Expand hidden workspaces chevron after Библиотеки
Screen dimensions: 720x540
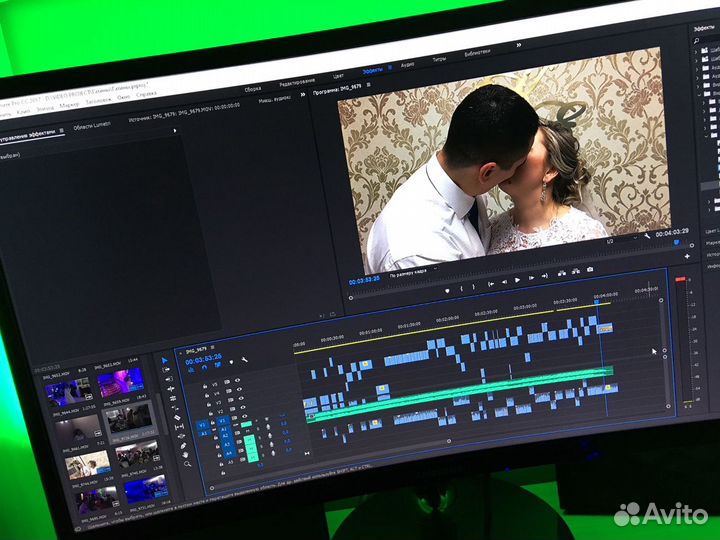click(519, 45)
